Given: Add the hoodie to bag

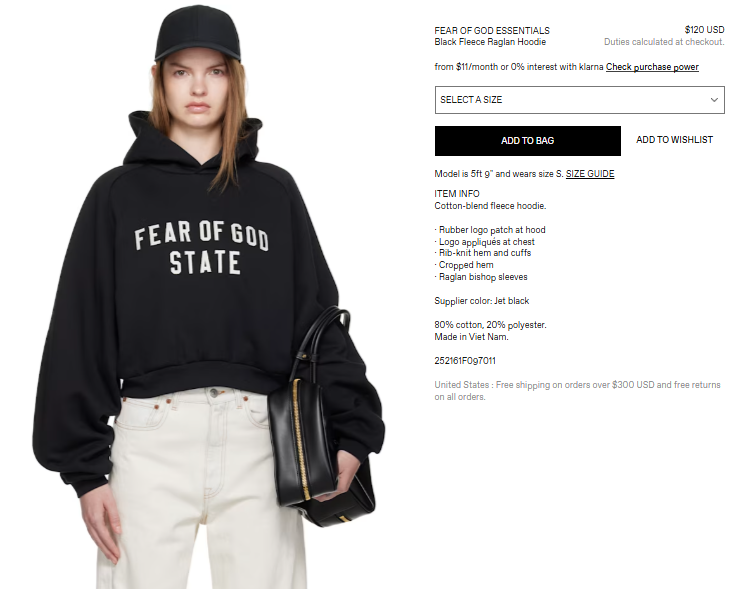Looking at the screenshot, I should pyautogui.click(x=528, y=141).
